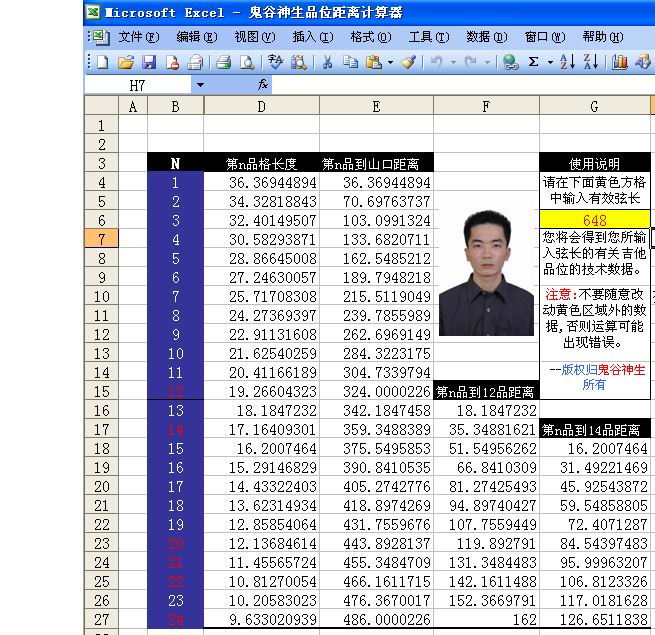Open the 格式 (Format) menu
The width and height of the screenshot is (655, 635).
pos(370,37)
